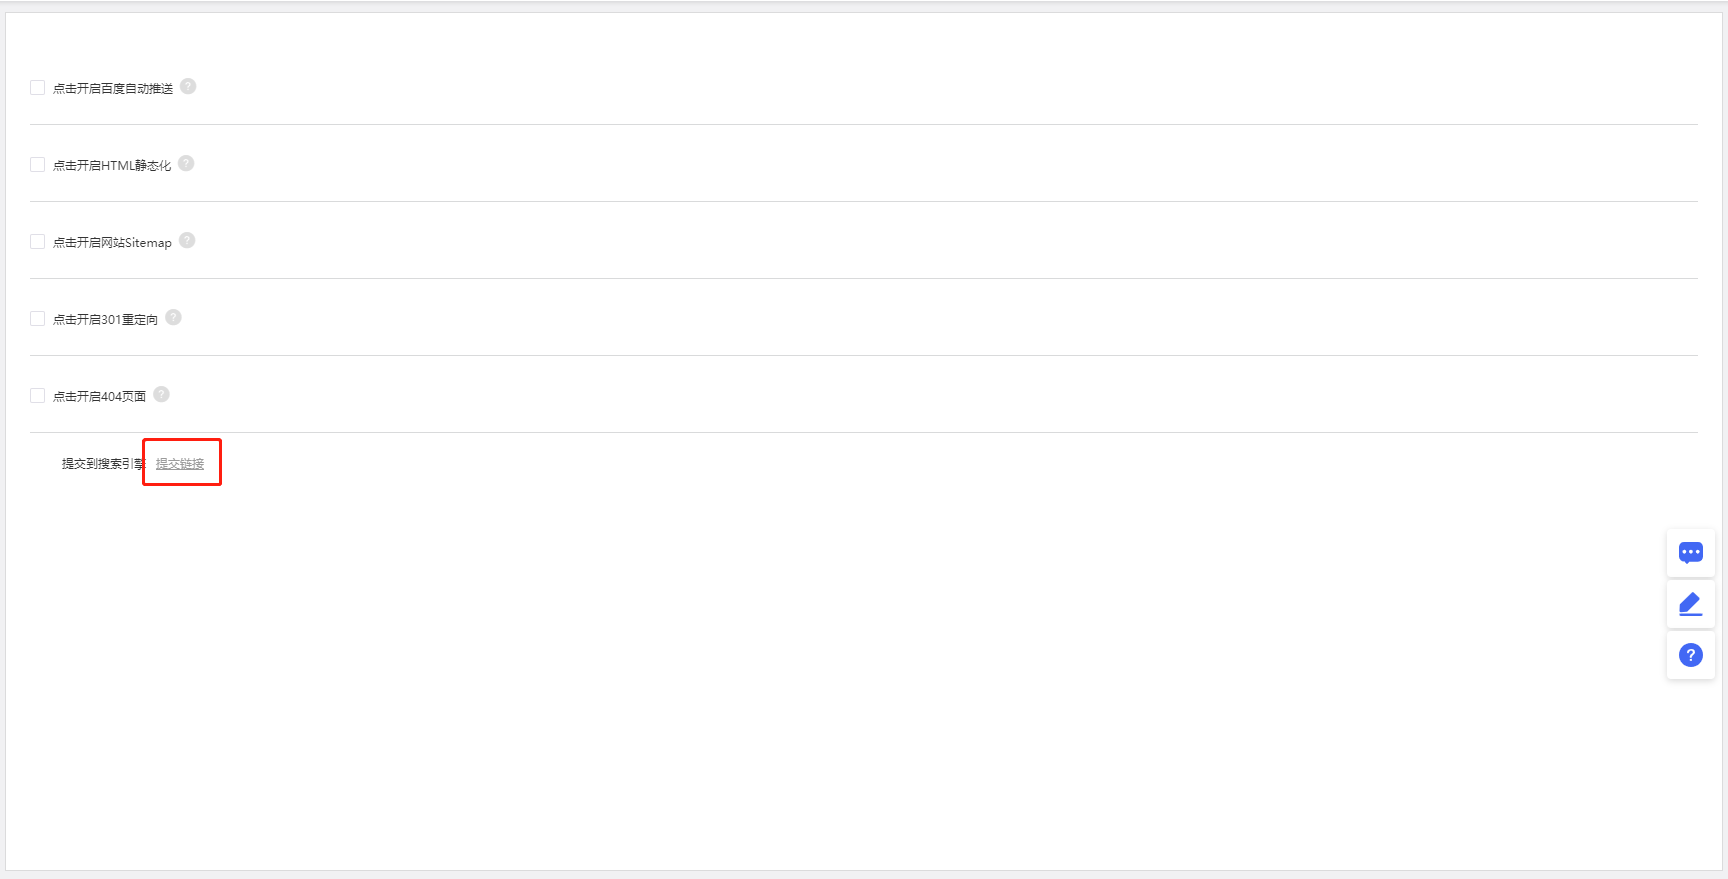Screen dimensions: 1728x879
Task: Click the 点击开启百度自动推送 label text
Action: (x=113, y=89)
